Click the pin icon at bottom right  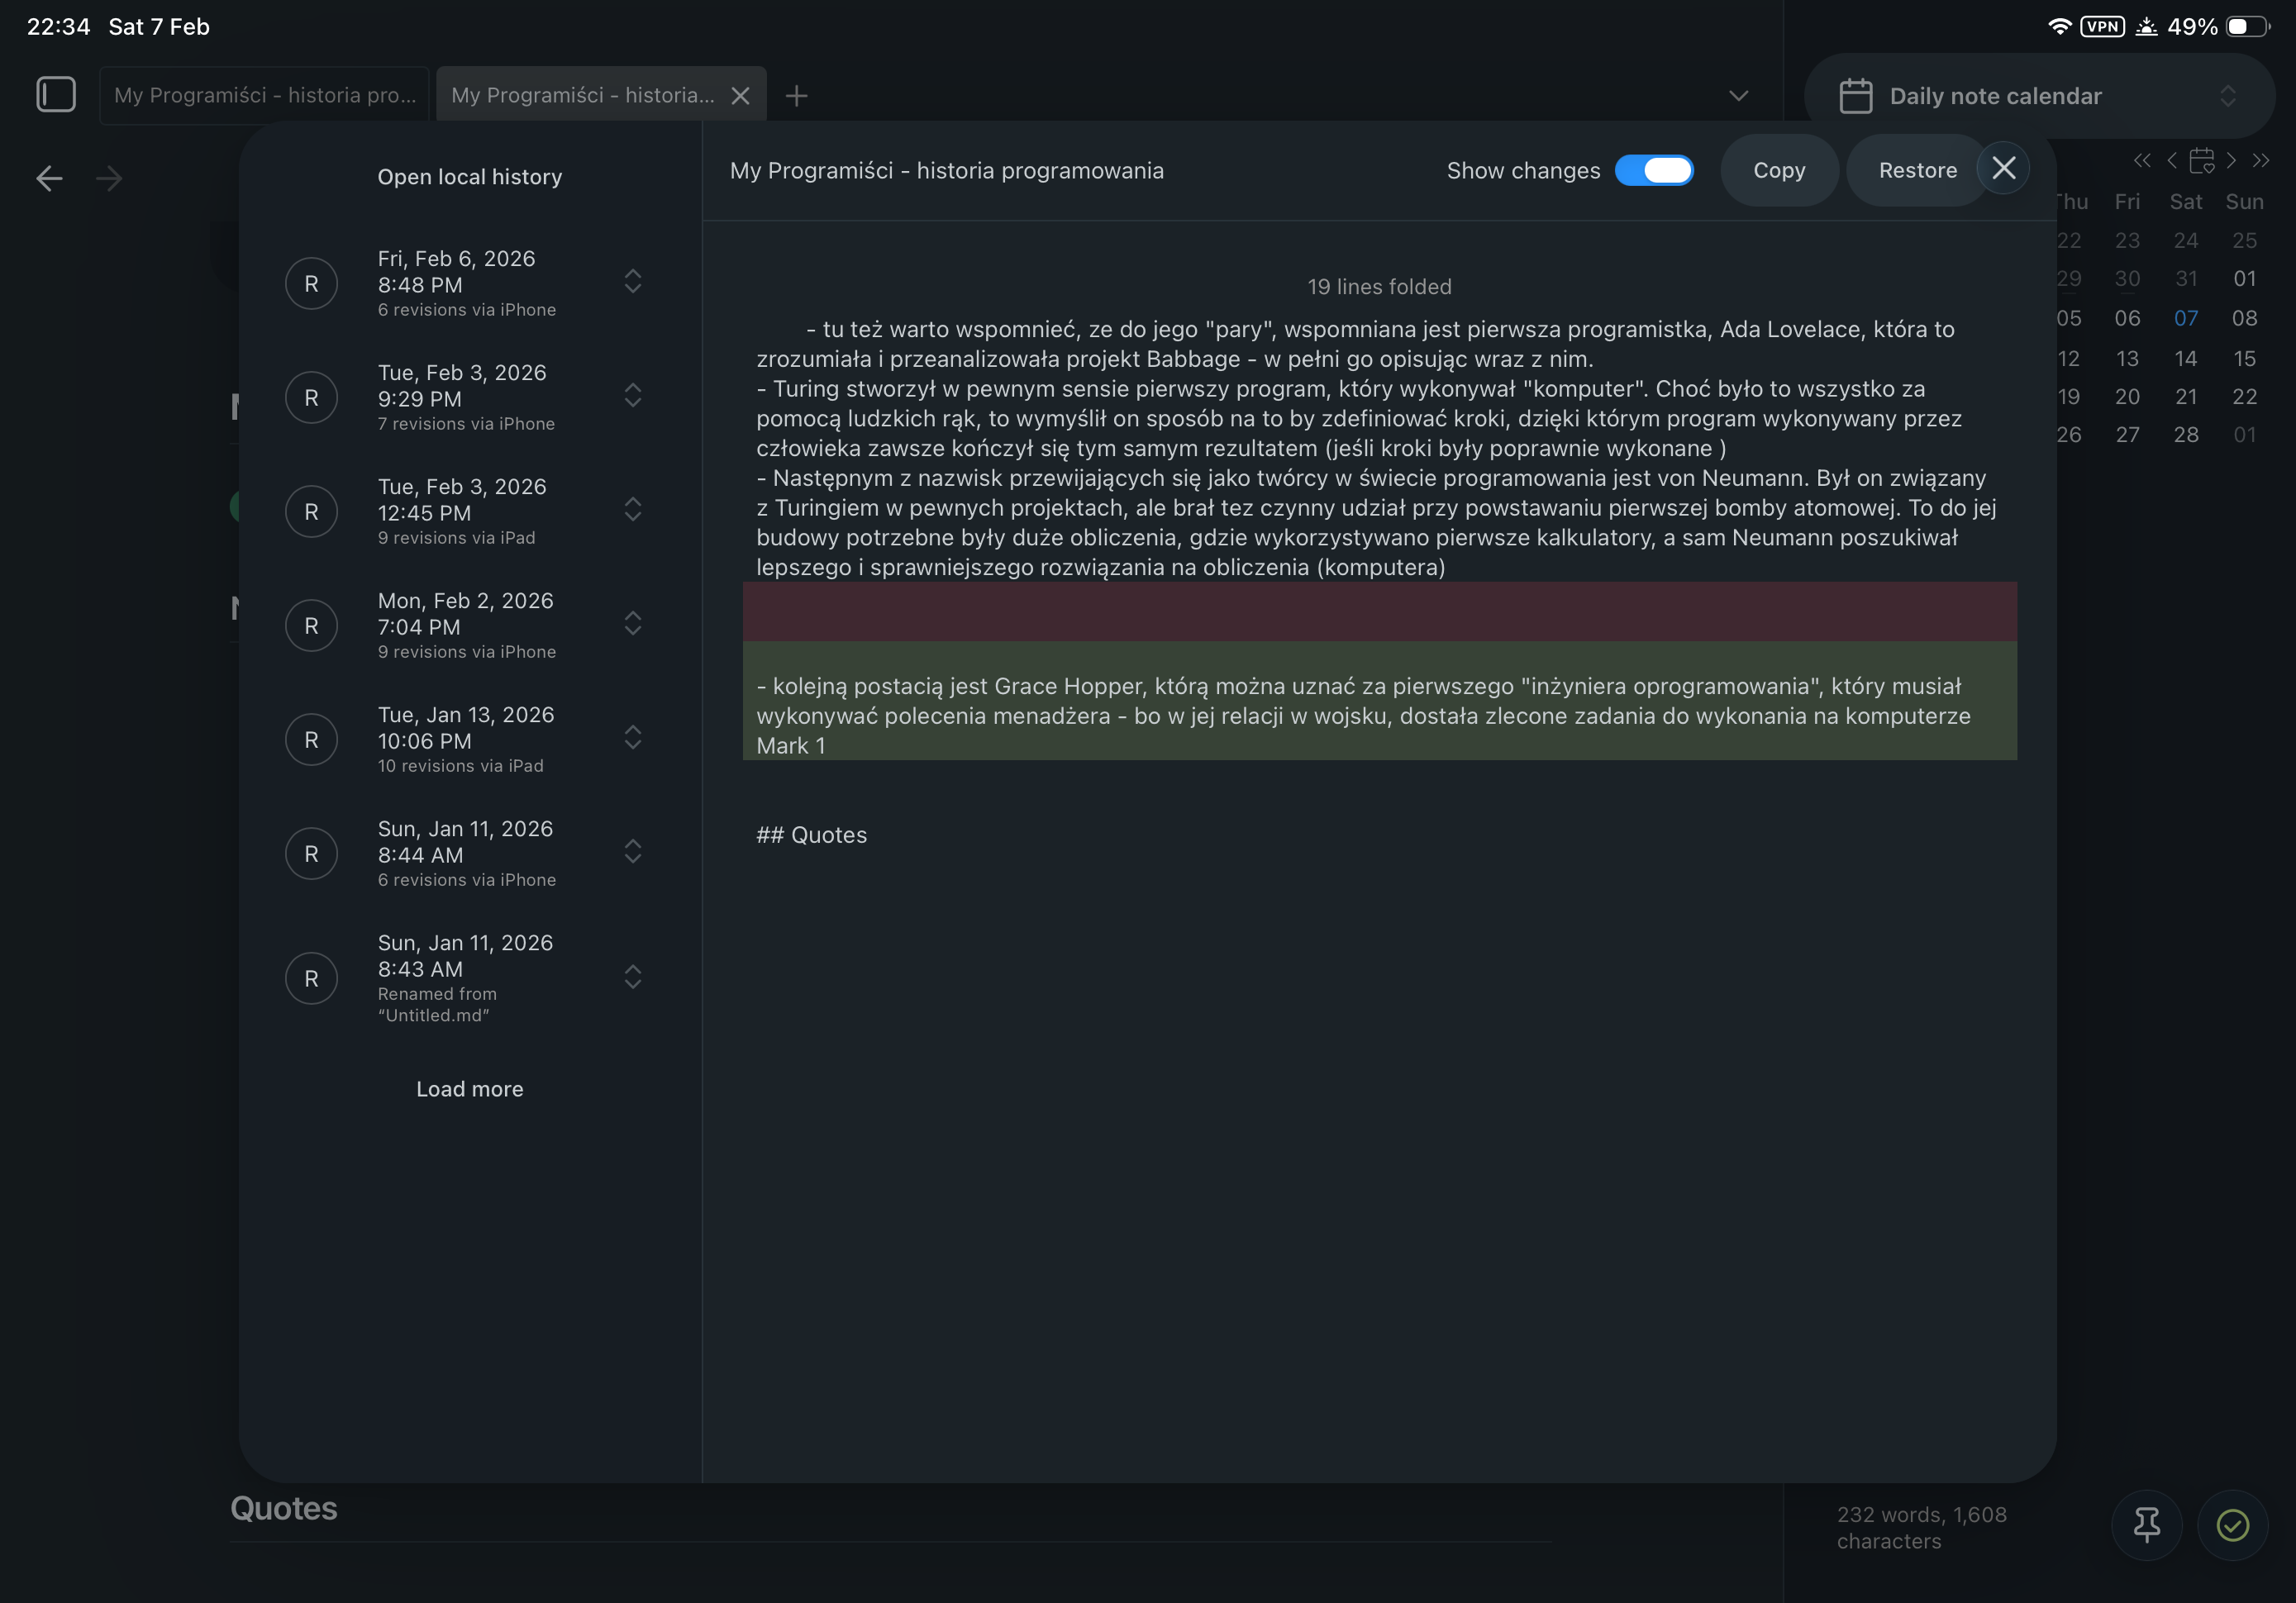(2146, 1525)
